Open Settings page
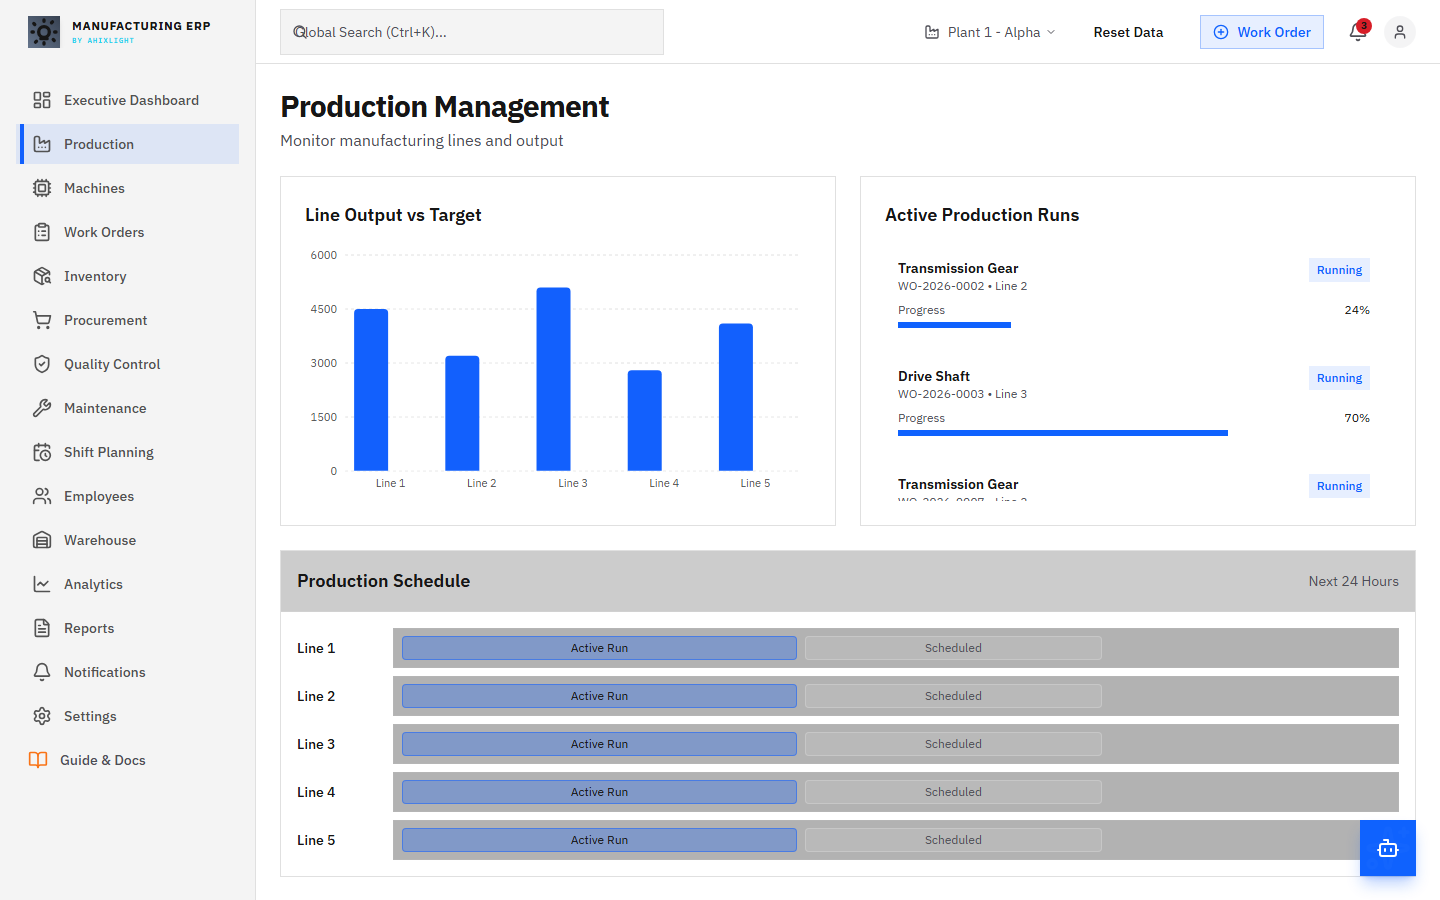This screenshot has height=900, width=1440. tap(130, 716)
